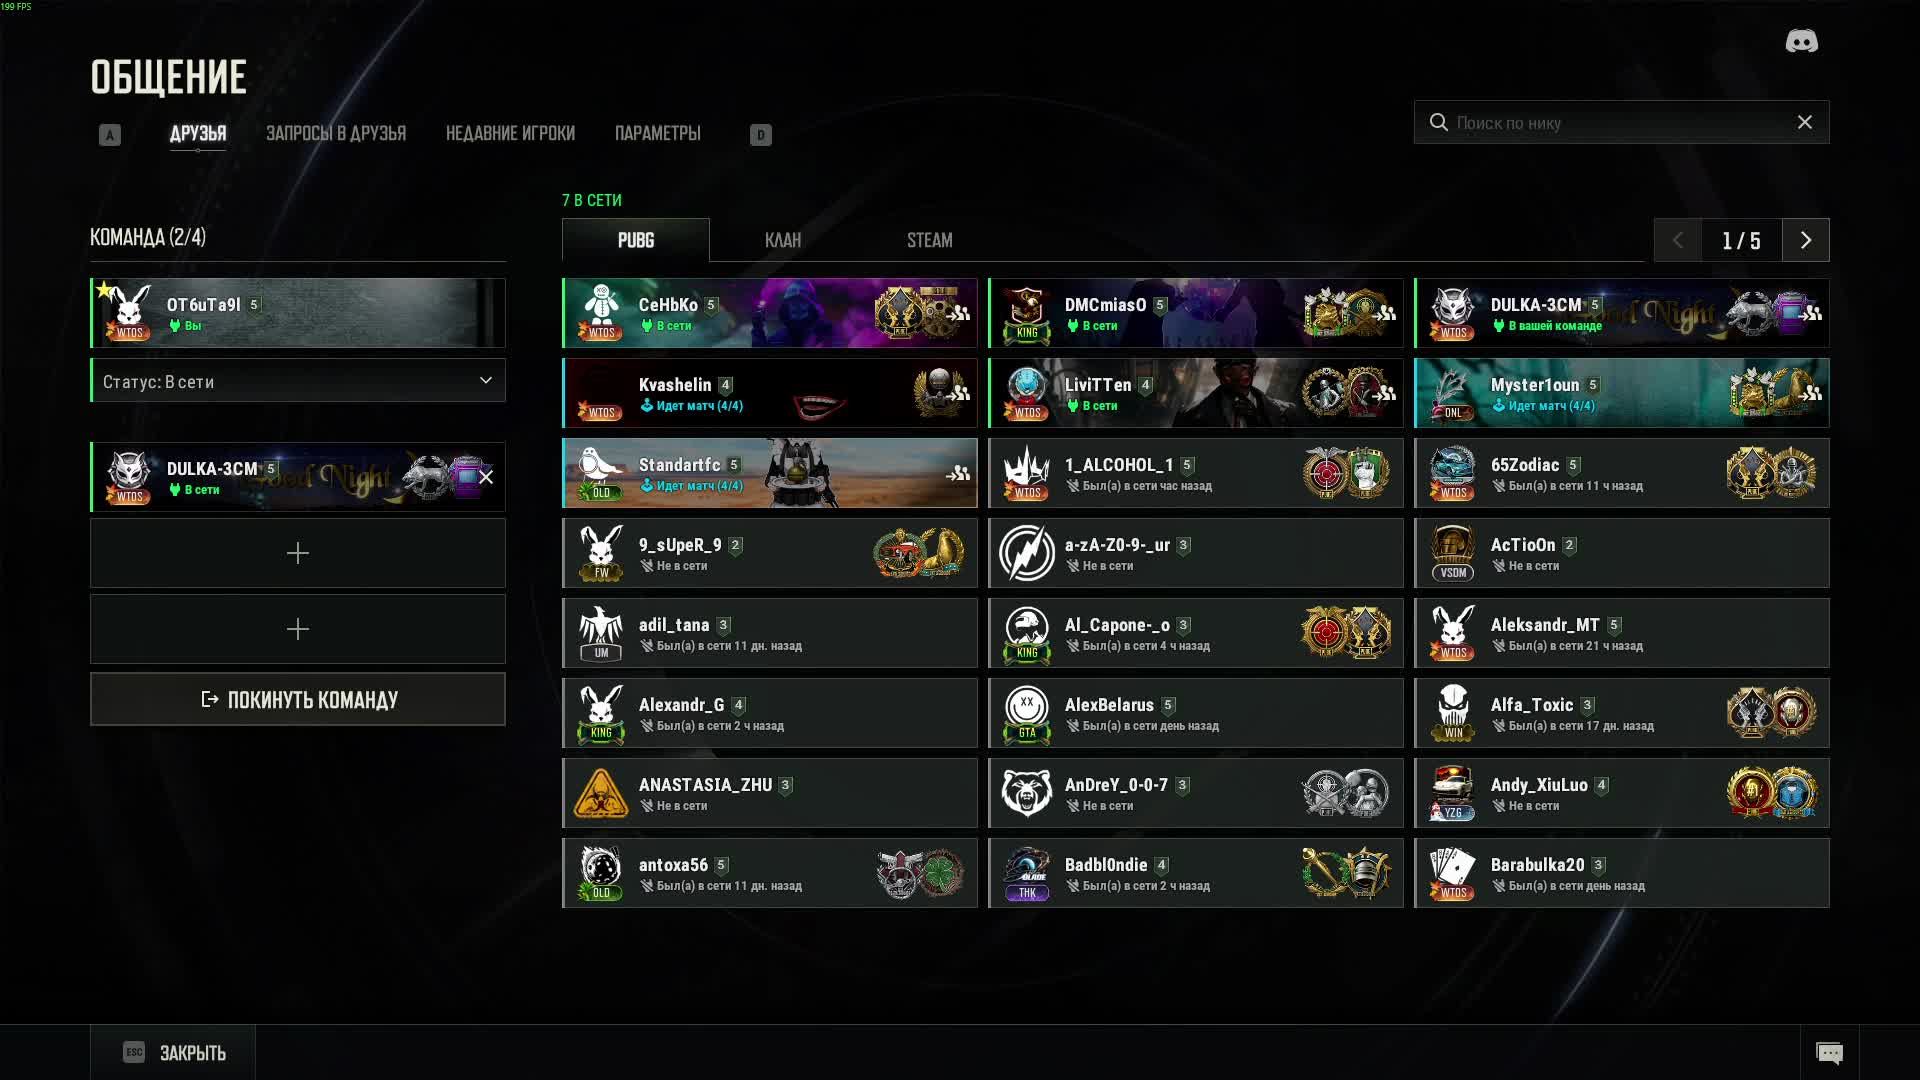Image resolution: width=1920 pixels, height=1080 pixels.
Task: Switch to the STEAM friends tab
Action: [930, 240]
